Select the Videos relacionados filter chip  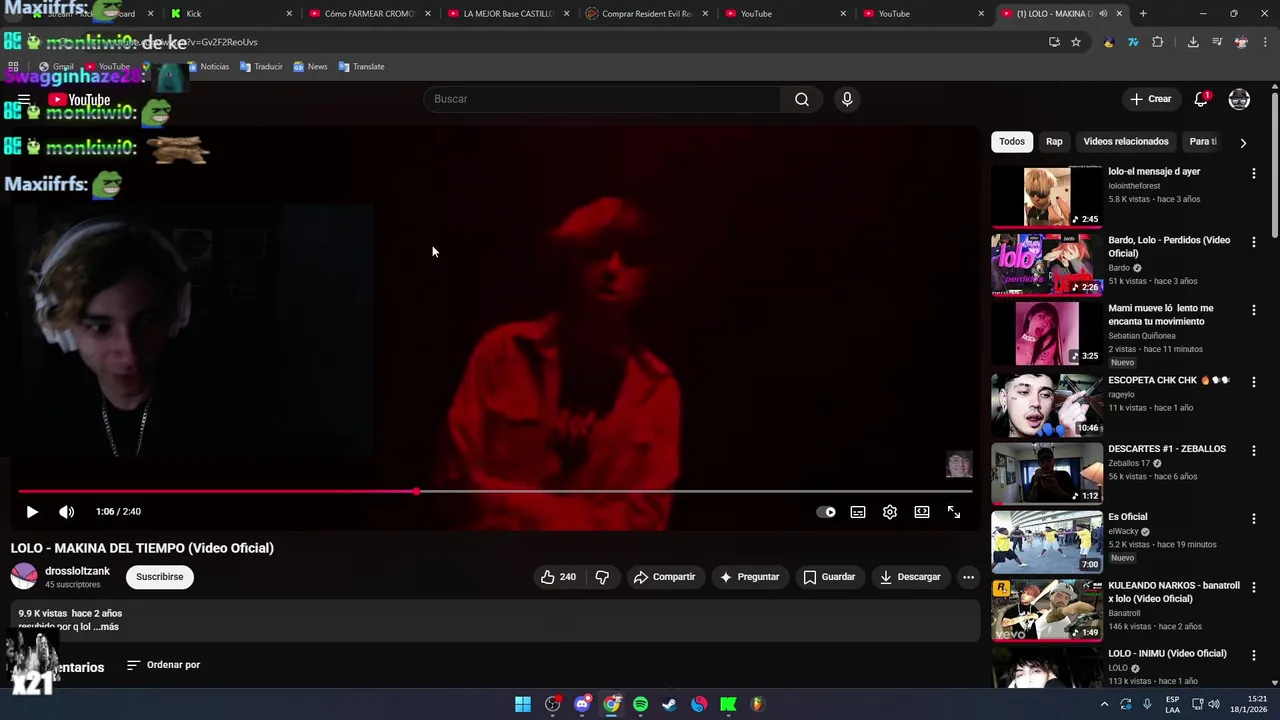pos(1126,142)
